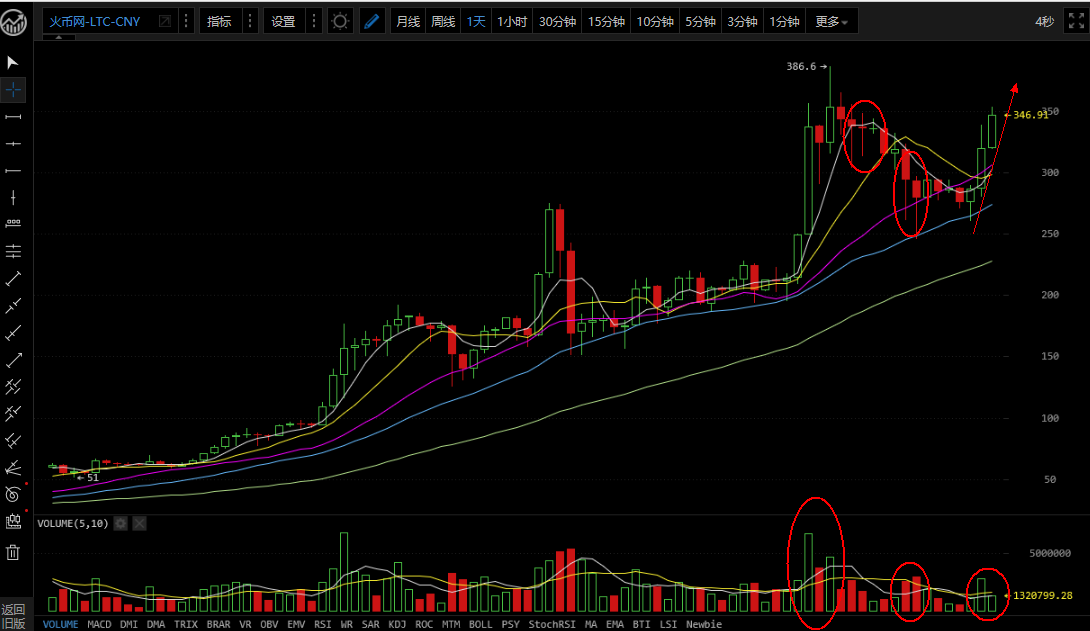Viewport: 1090px width, 631px height.
Task: Activate the crosshair cursor tool
Action: (x=13, y=90)
